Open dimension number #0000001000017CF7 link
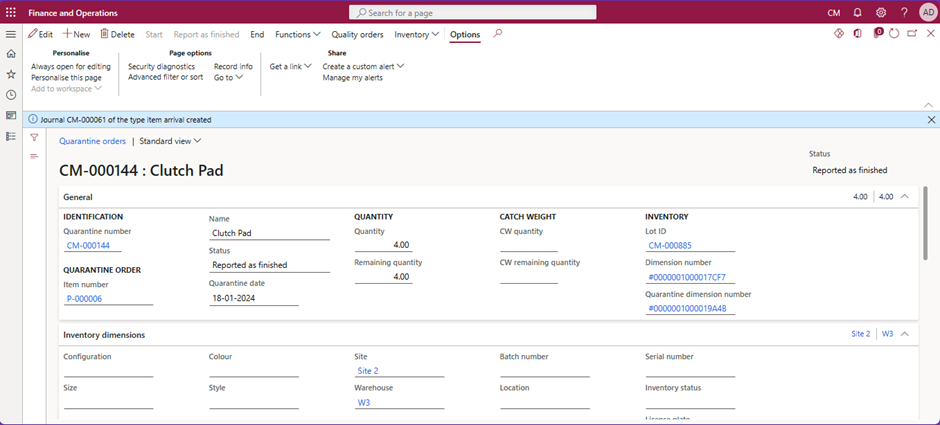The image size is (940, 425). 687,278
